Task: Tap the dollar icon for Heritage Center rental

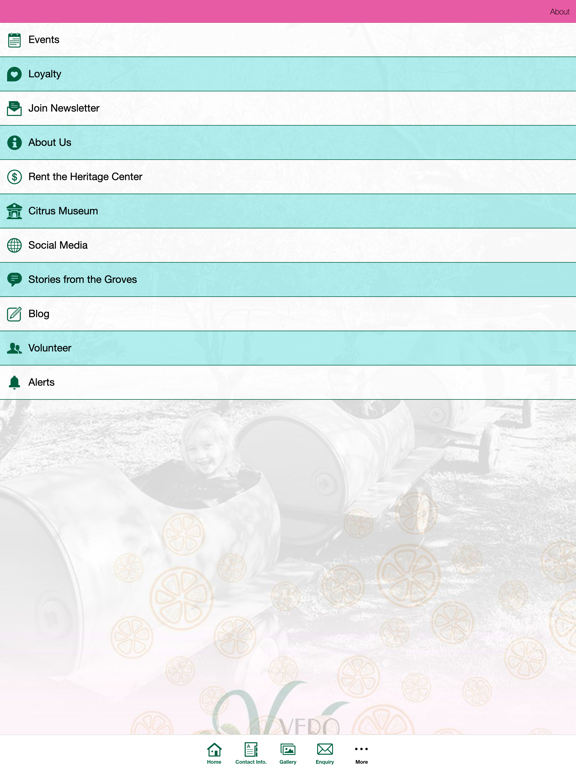Action: click(14, 177)
